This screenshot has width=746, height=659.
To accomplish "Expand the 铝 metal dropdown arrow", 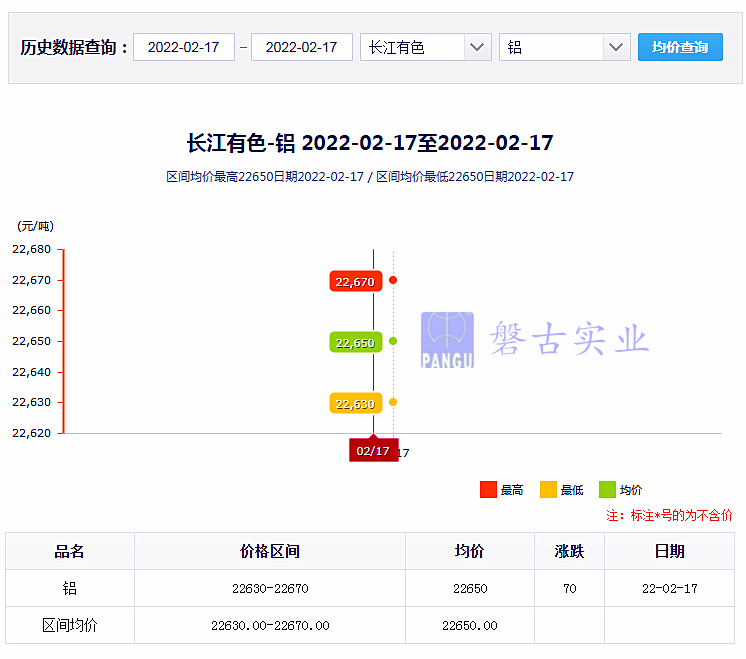I will [x=616, y=47].
